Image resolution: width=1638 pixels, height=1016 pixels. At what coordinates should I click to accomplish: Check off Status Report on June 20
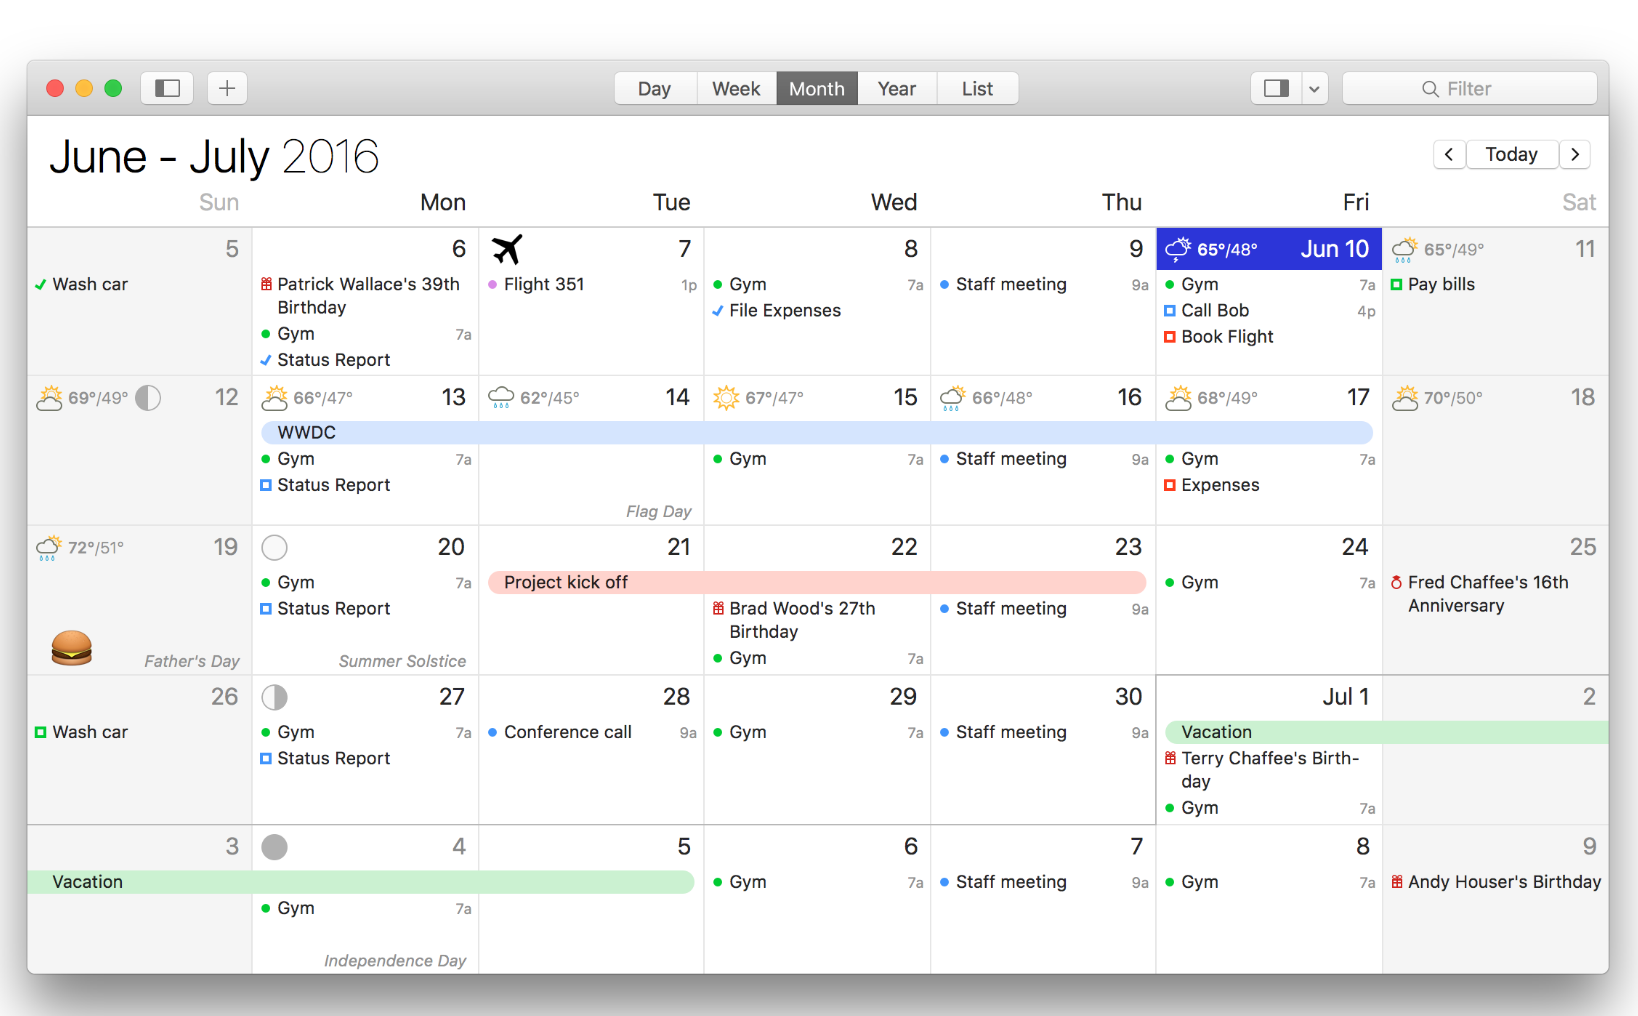[x=266, y=609]
